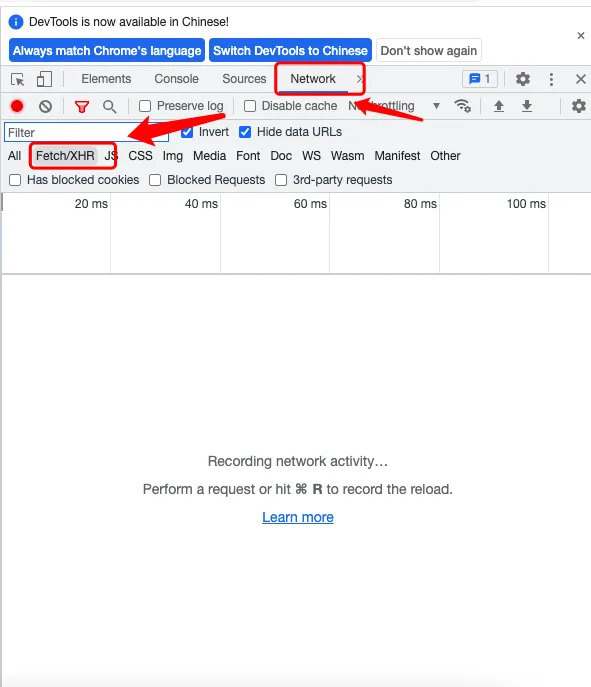
Task: Click Switch DevTools to Chinese button
Action: (x=290, y=50)
